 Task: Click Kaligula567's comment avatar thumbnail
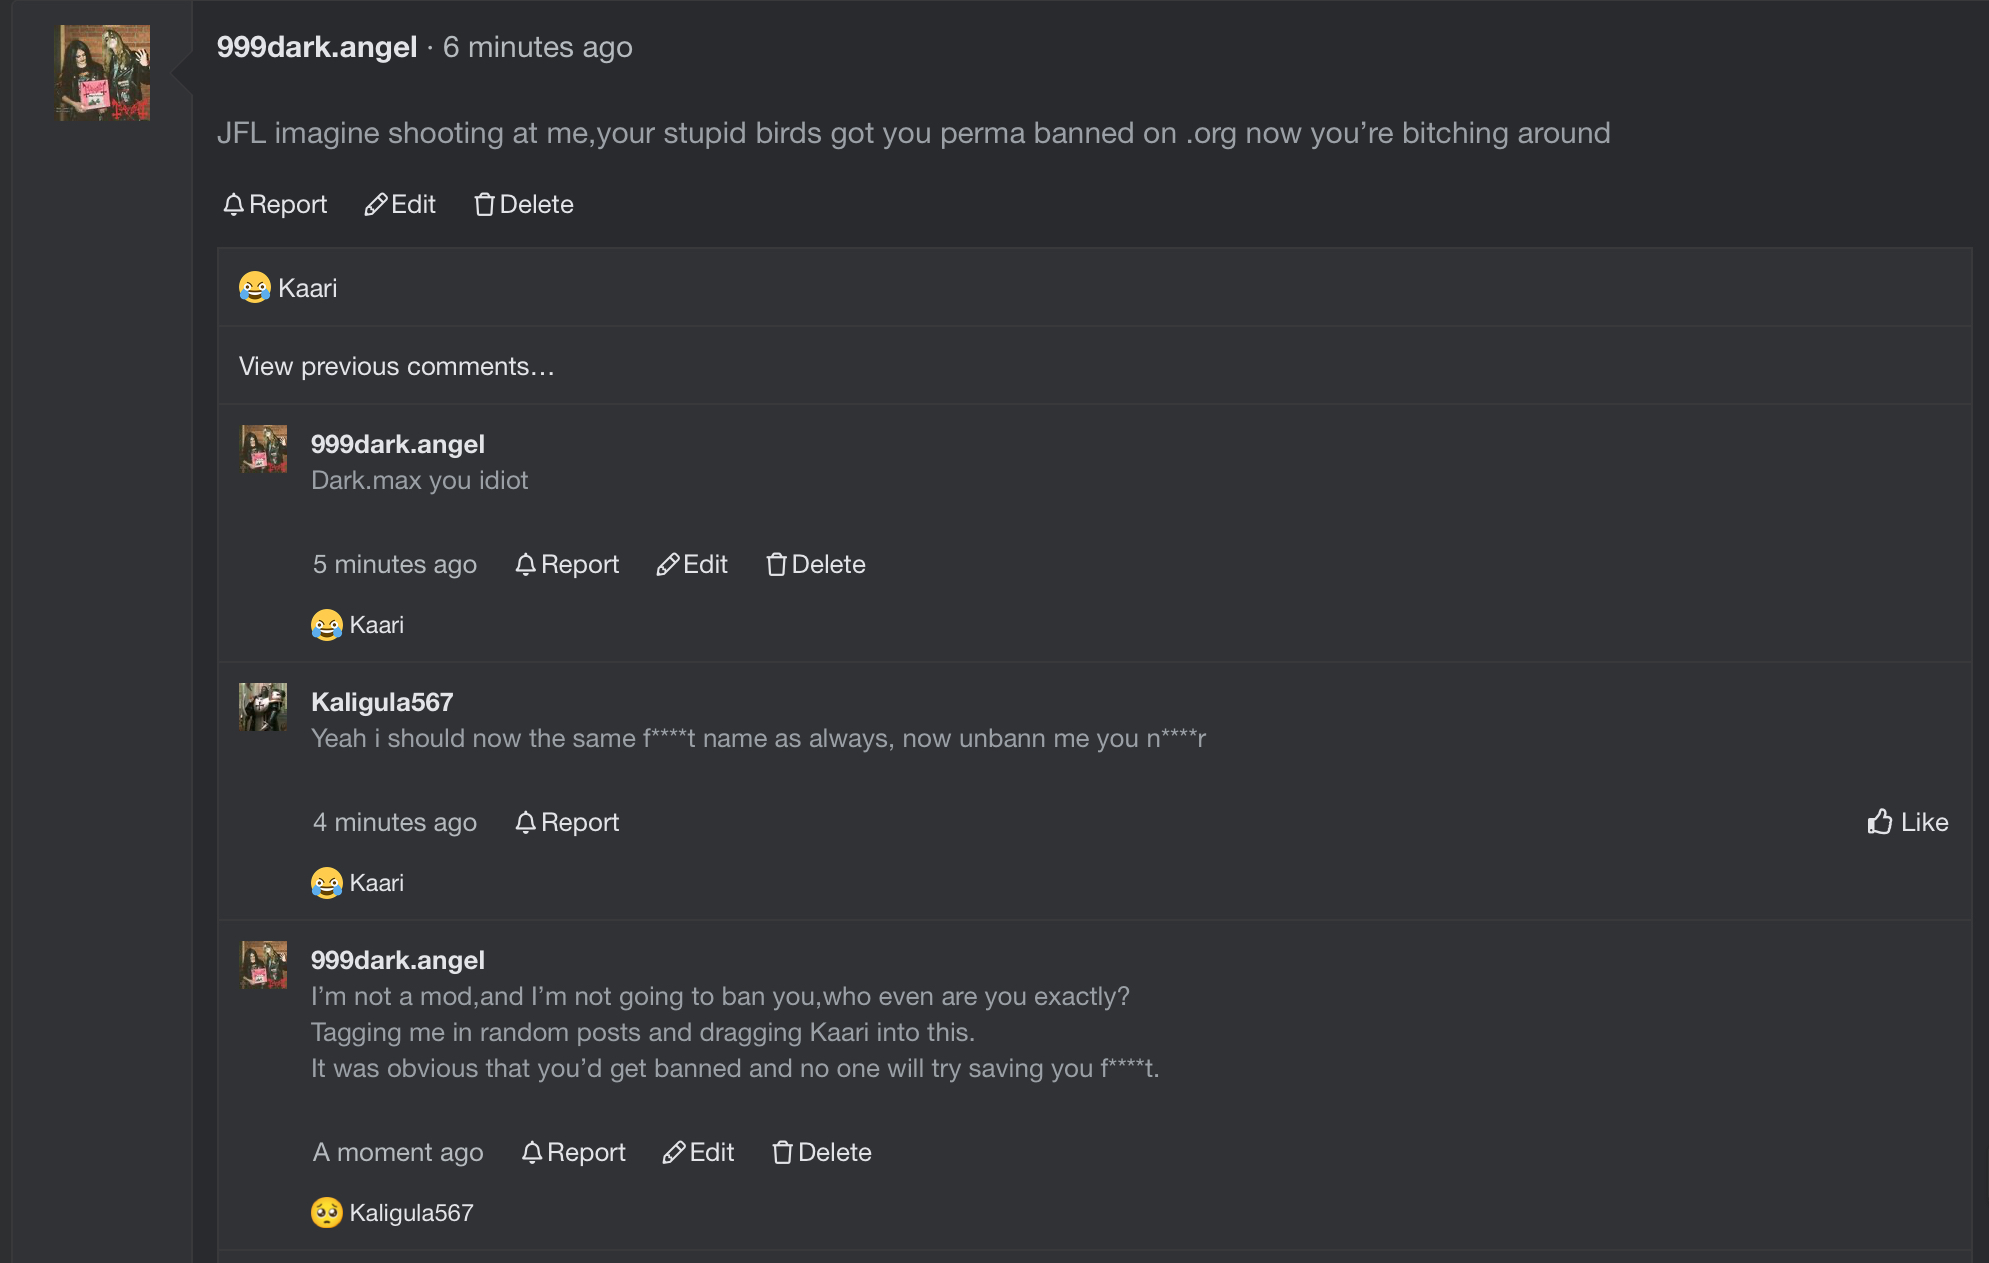pos(263,707)
